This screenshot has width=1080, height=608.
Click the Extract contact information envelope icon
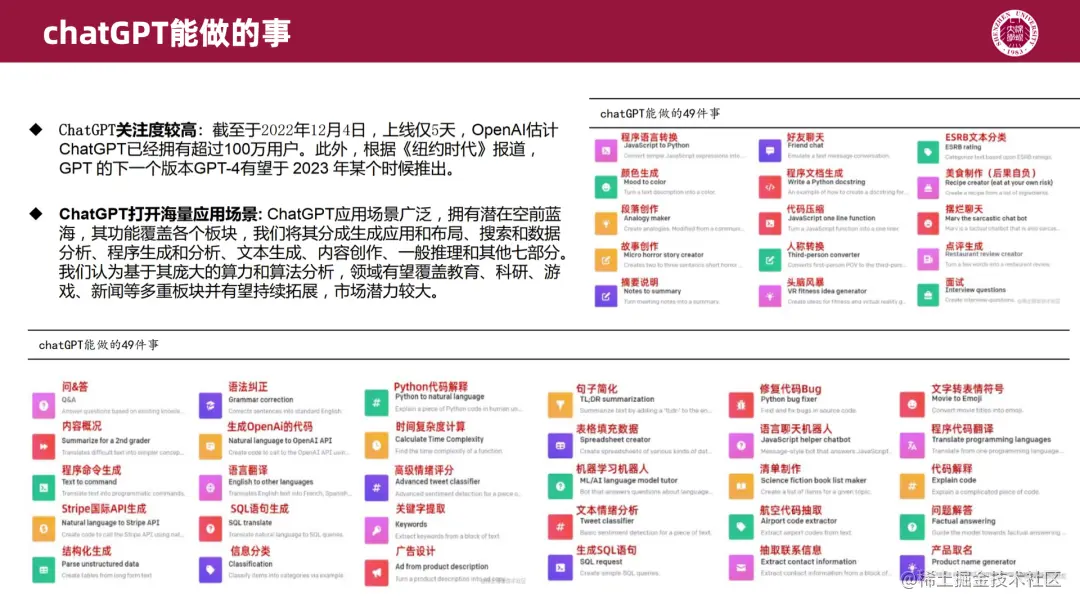click(x=741, y=567)
